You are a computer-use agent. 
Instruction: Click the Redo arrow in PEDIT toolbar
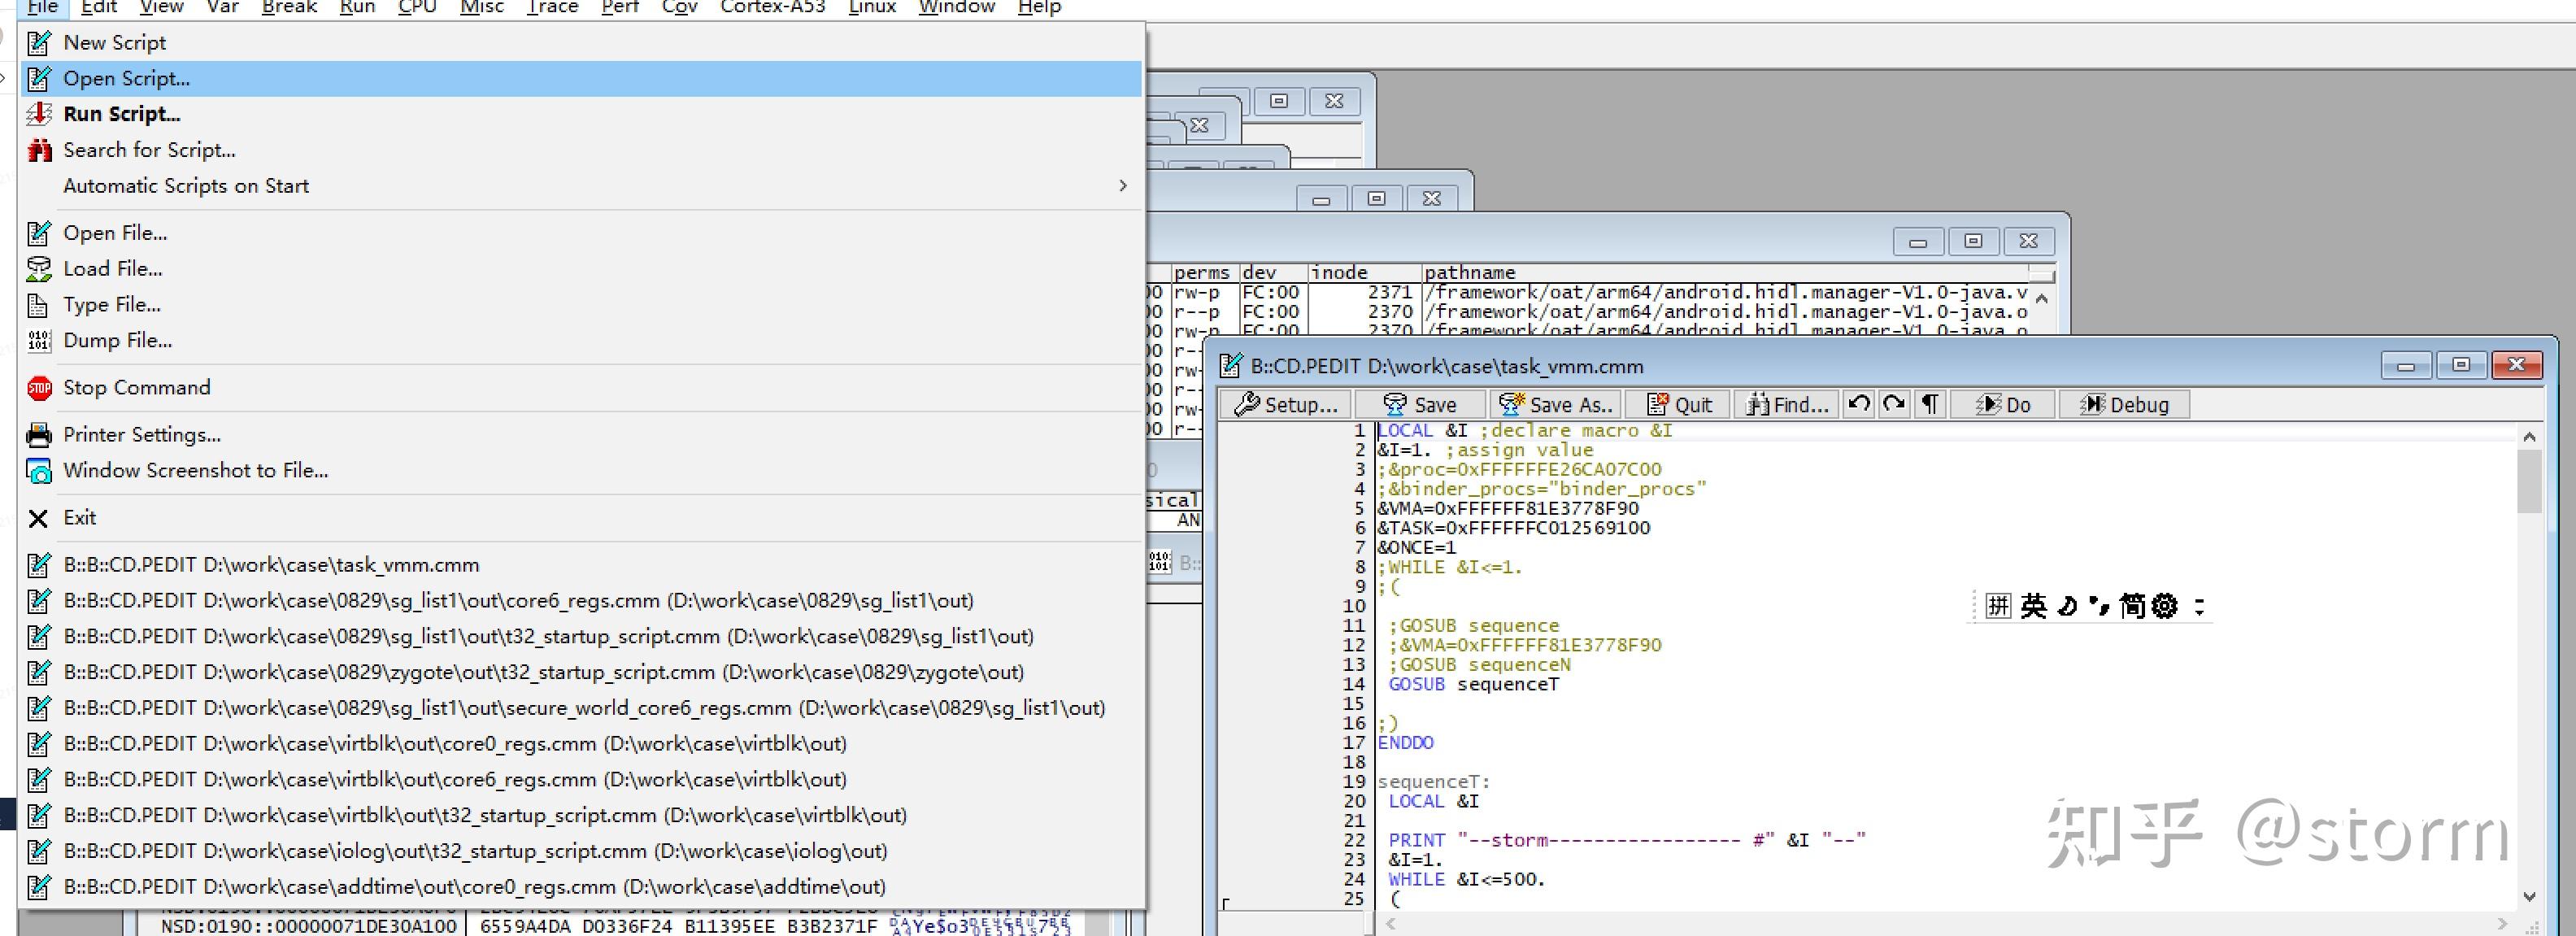(x=1893, y=404)
